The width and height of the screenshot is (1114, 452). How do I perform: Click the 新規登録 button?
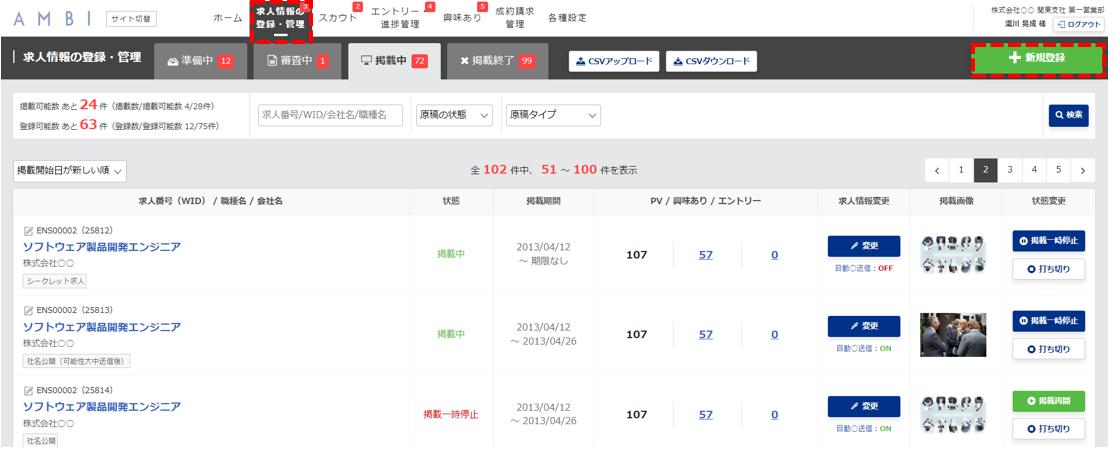coord(1037,58)
